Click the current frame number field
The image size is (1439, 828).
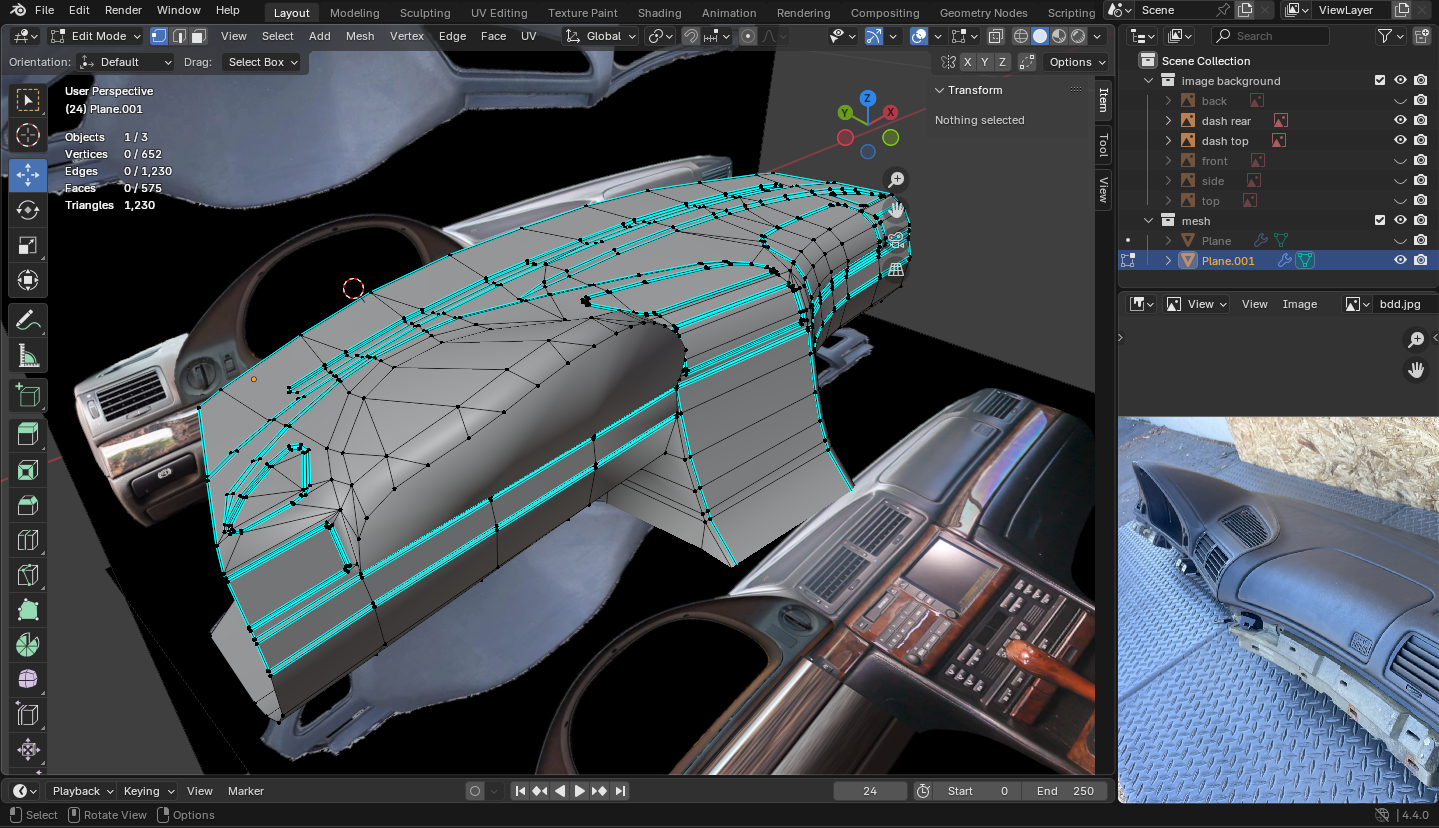870,791
